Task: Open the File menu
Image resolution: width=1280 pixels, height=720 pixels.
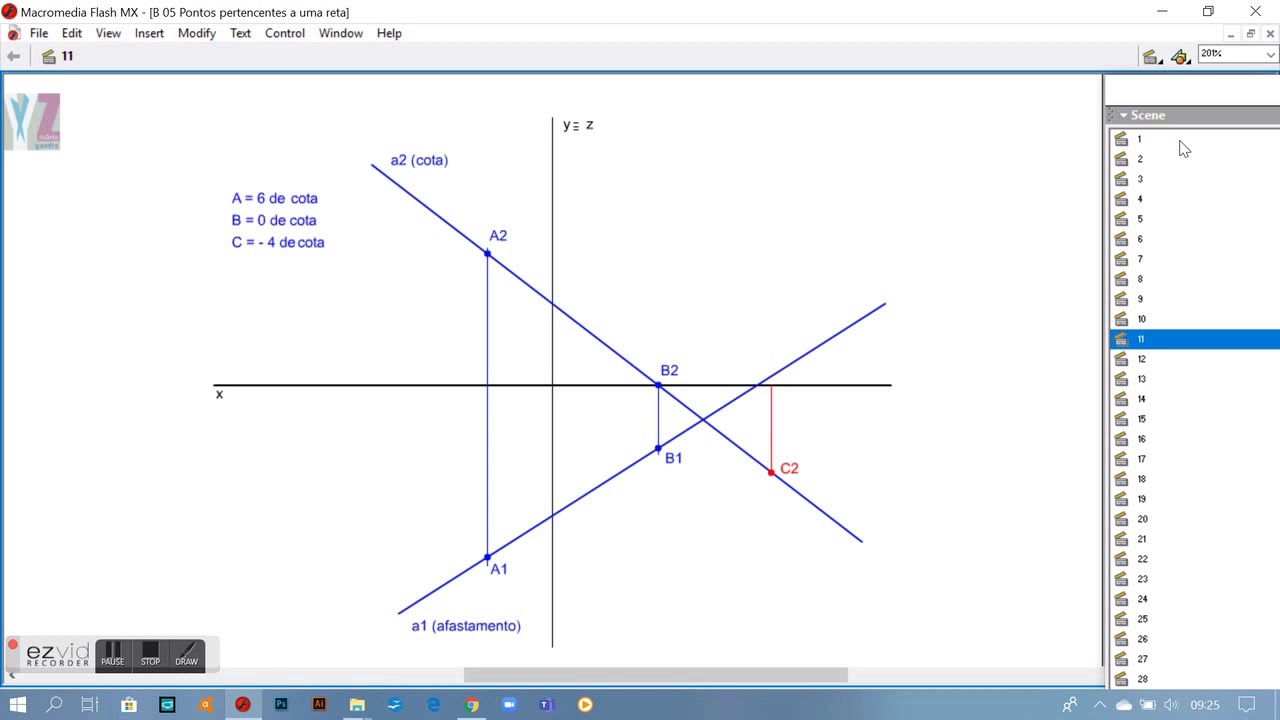Action: coord(39,33)
